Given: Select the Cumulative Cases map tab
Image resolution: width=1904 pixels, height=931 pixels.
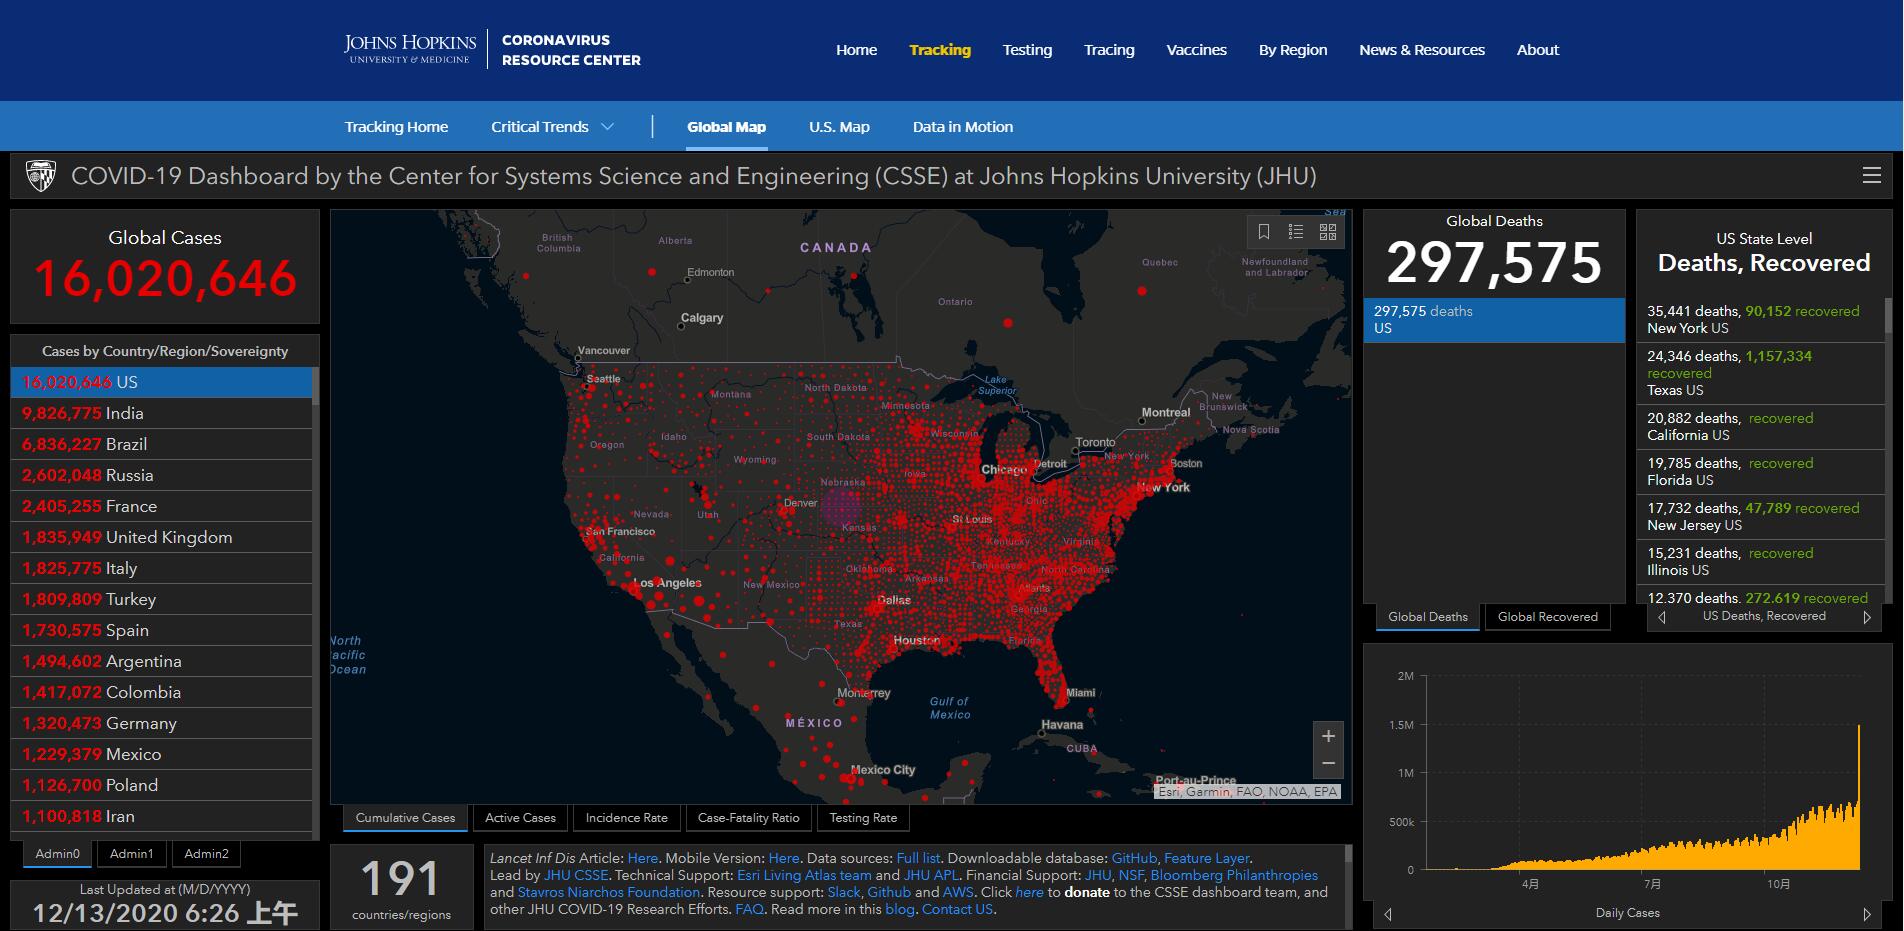Looking at the screenshot, I should (405, 818).
